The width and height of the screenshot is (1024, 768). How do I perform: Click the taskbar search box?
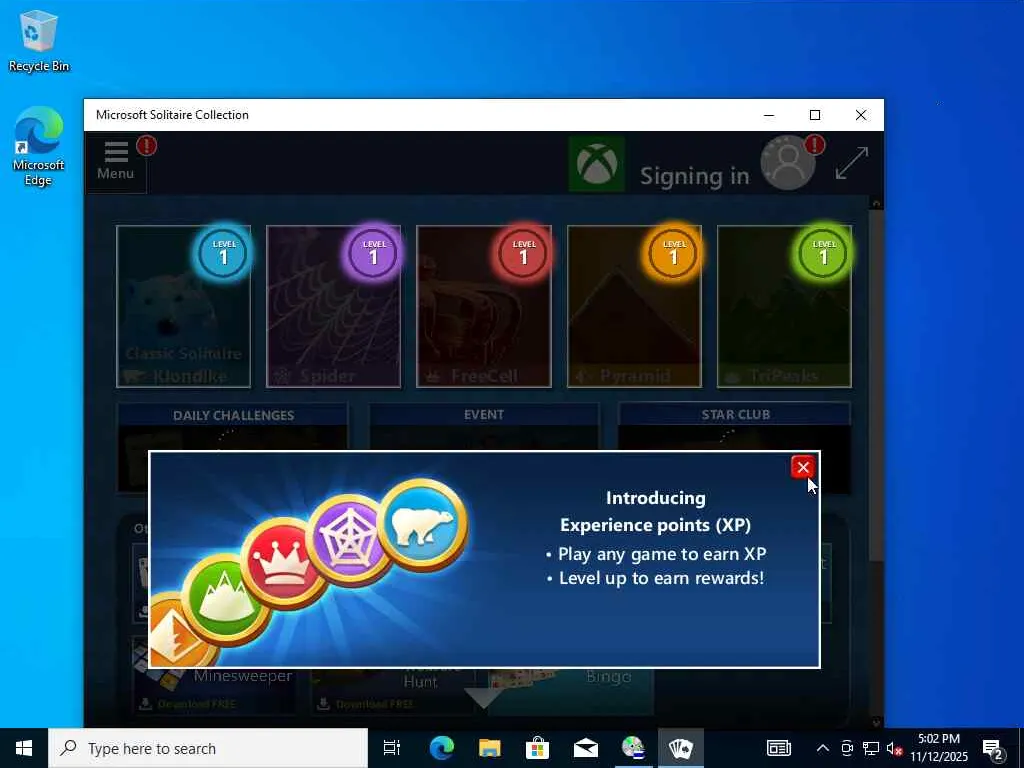coord(208,748)
